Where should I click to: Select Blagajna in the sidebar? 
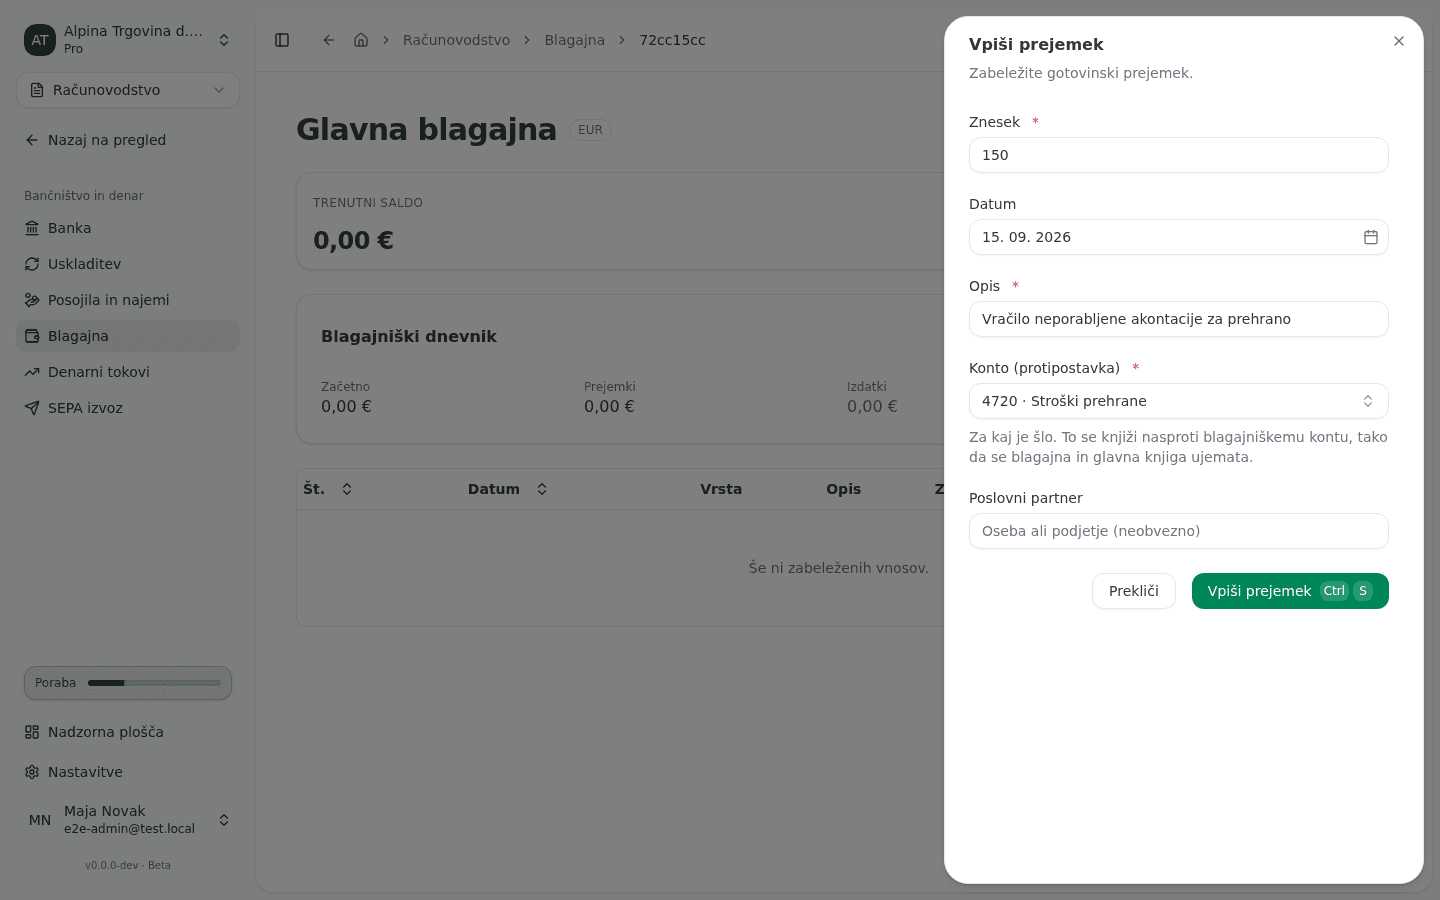click(128, 336)
